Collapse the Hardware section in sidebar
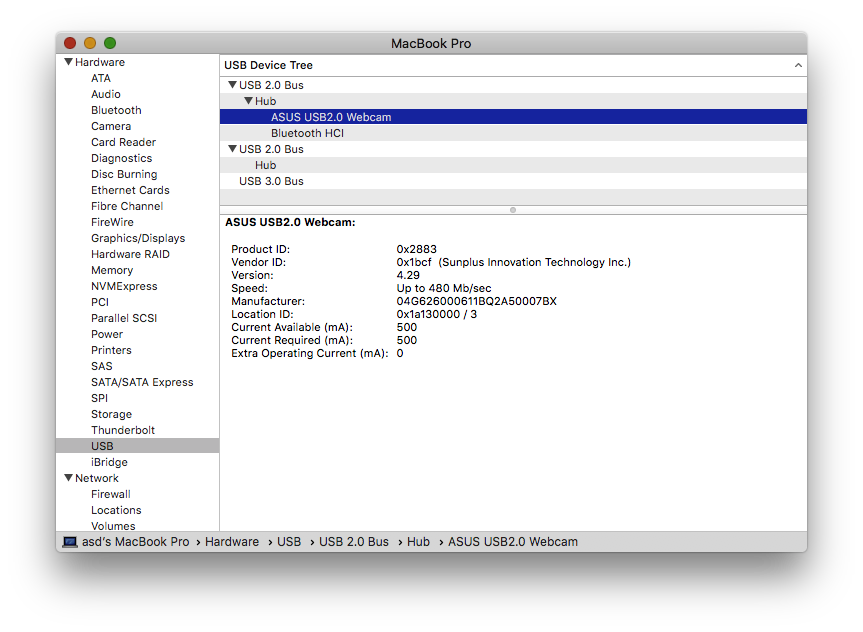The height and width of the screenshot is (632, 863). click(x=68, y=62)
